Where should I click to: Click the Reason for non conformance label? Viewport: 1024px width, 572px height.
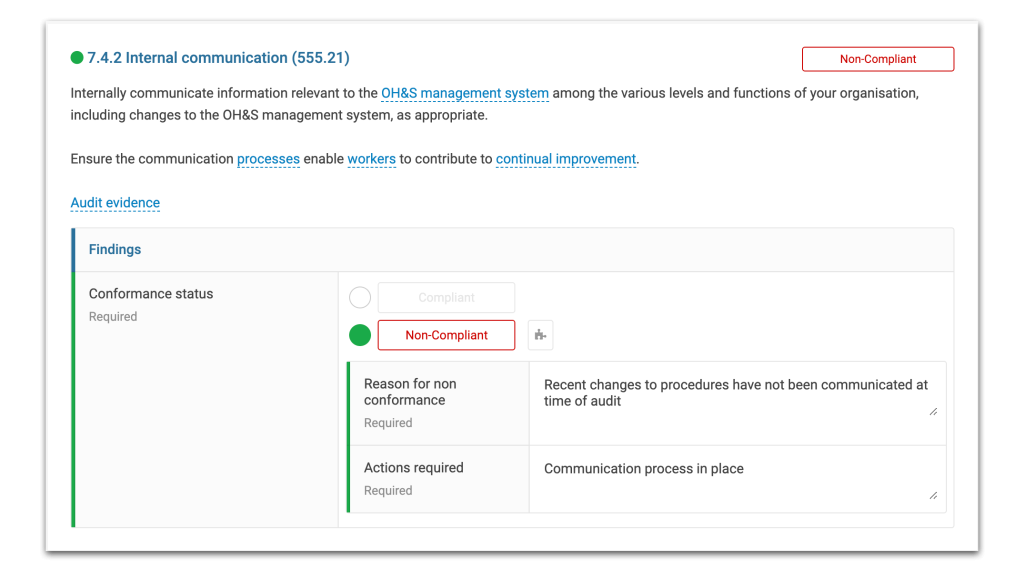point(410,392)
